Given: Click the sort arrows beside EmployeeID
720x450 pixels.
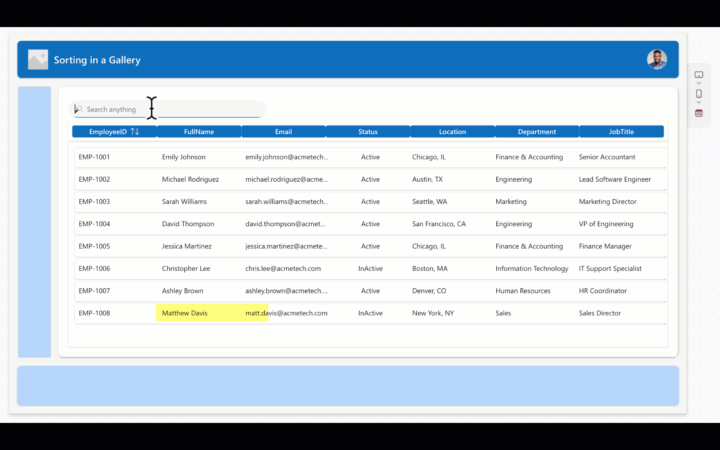Looking at the screenshot, I should point(135,131).
